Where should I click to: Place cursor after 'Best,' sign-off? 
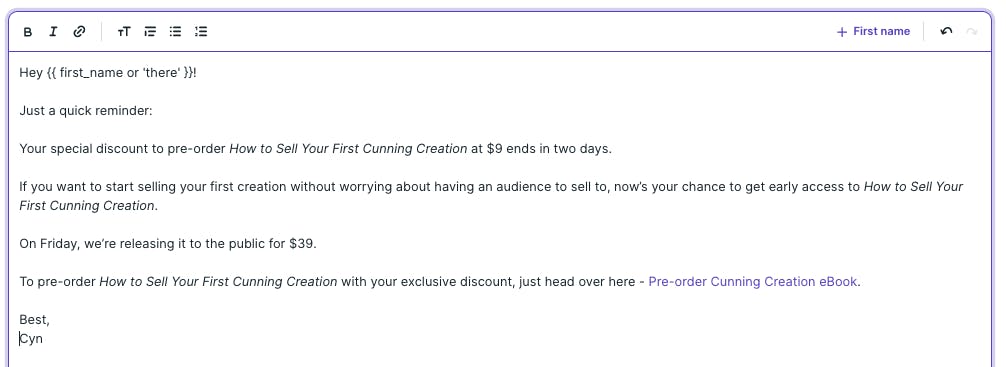[x=50, y=320]
